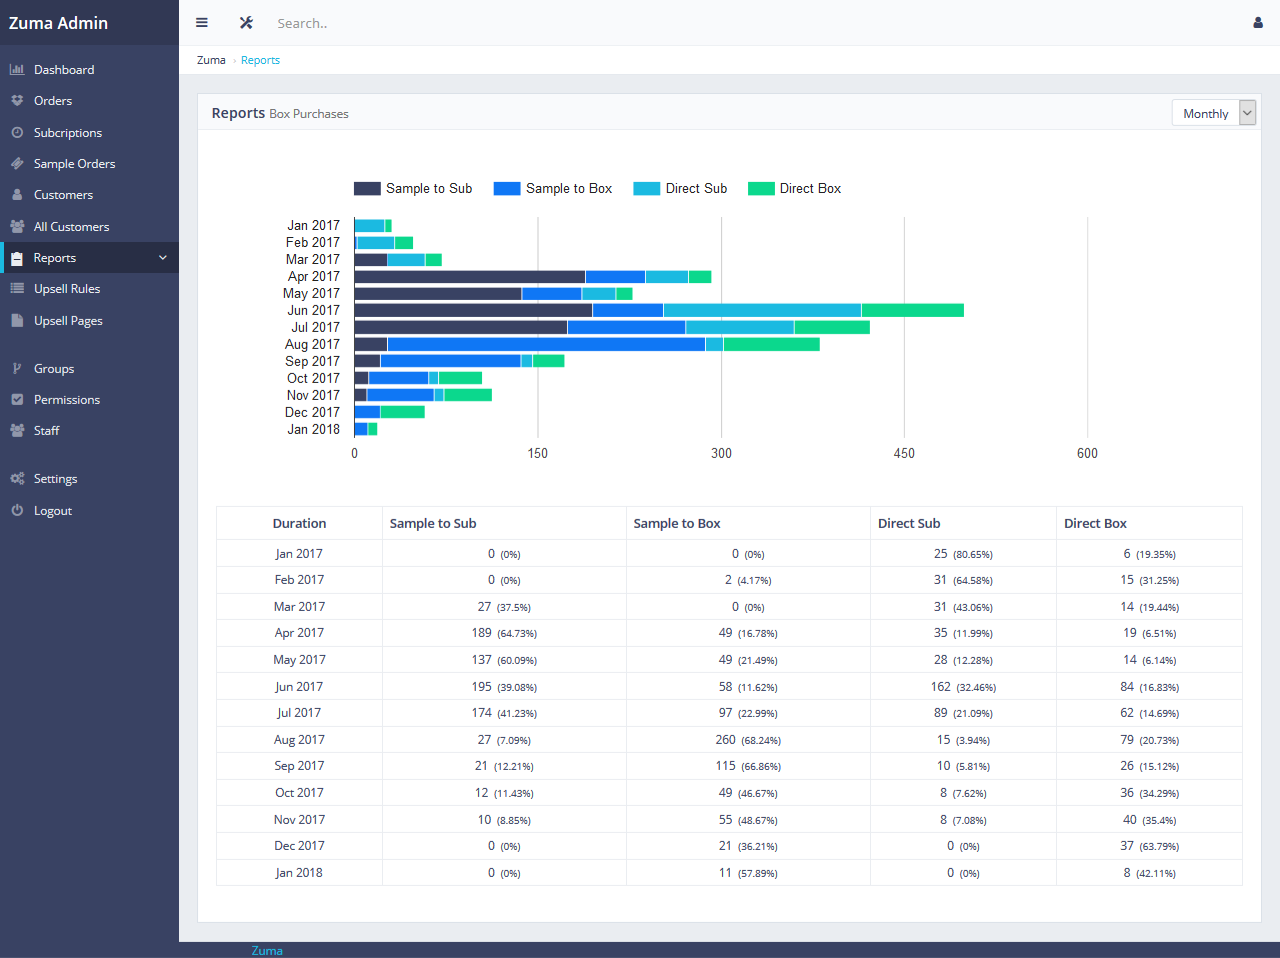
Task: Click the Permissions checkmark icon
Action: click(x=17, y=400)
